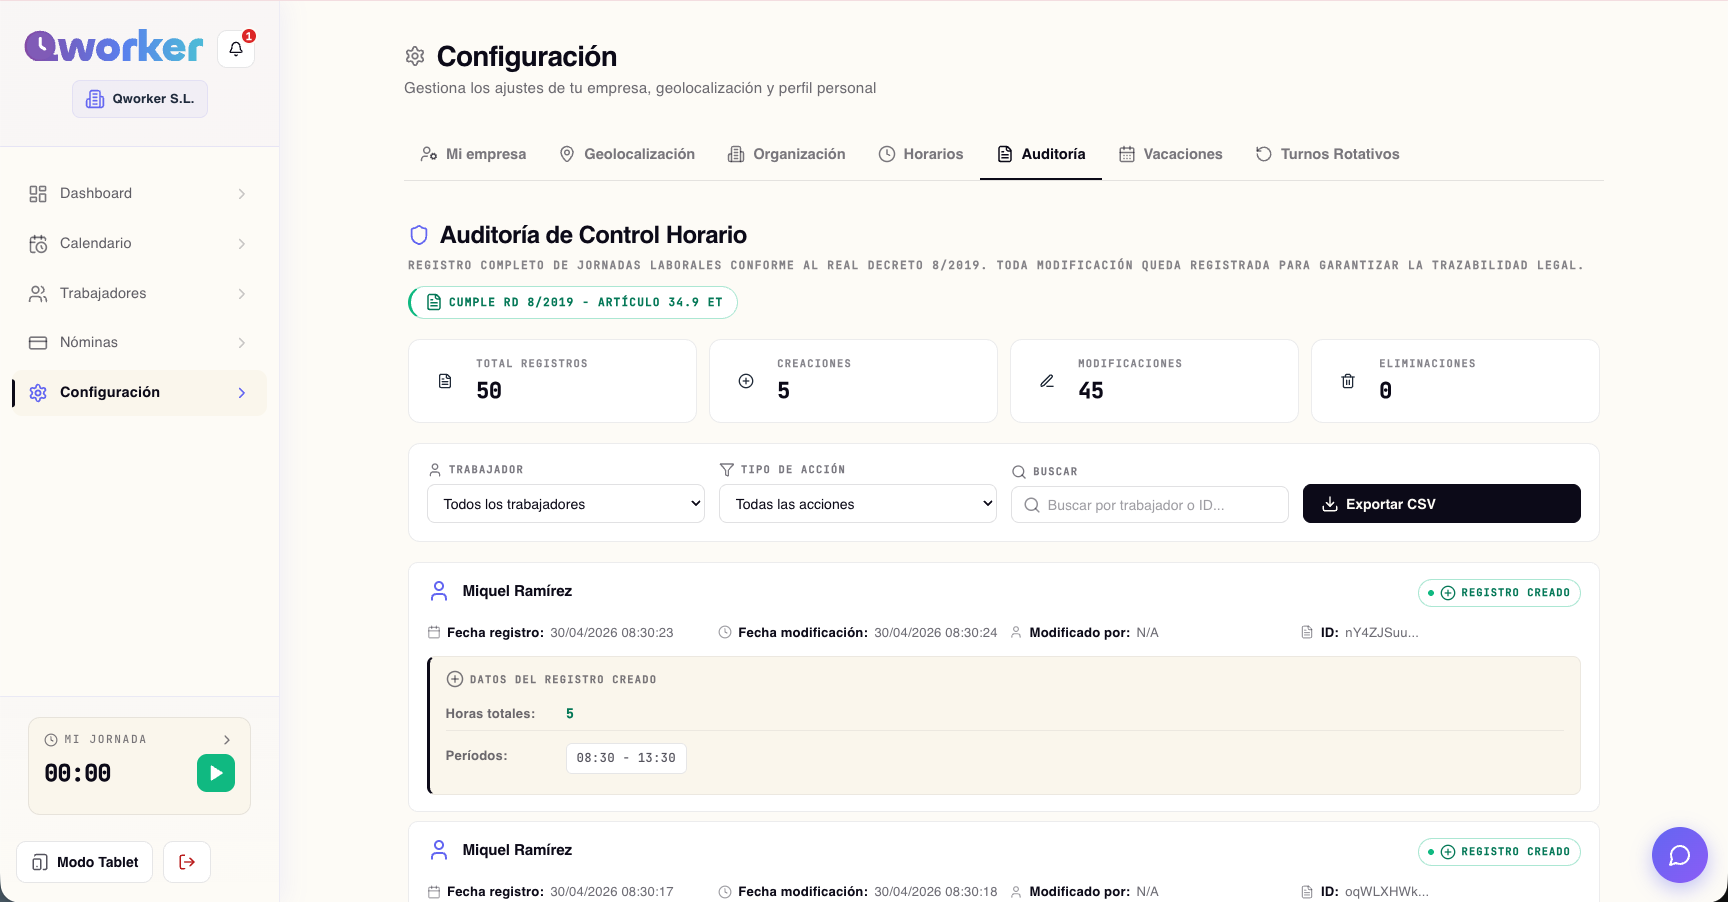
Task: Click the Creaciones plus-circle icon
Action: coord(746,381)
